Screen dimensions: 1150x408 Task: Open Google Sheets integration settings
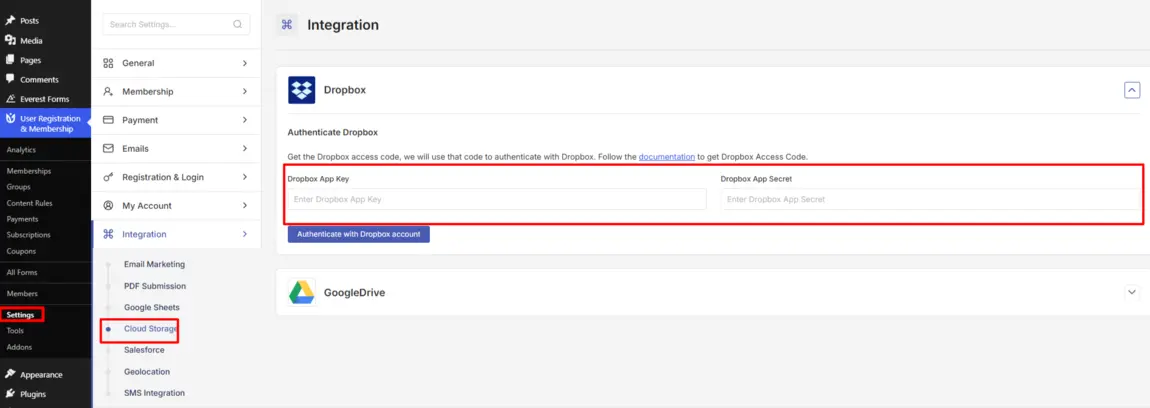tap(152, 307)
